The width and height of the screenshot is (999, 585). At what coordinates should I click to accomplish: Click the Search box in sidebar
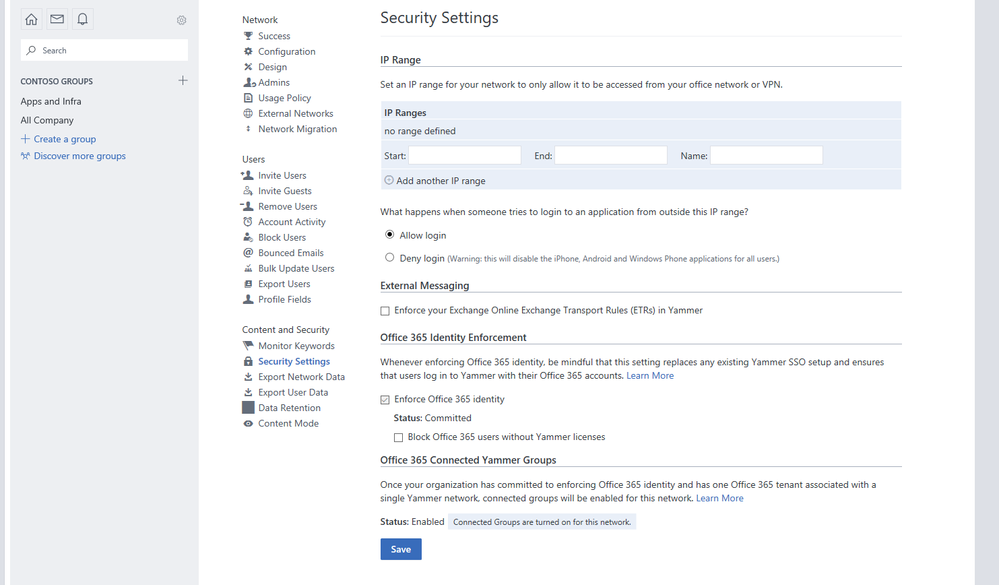pyautogui.click(x=104, y=50)
